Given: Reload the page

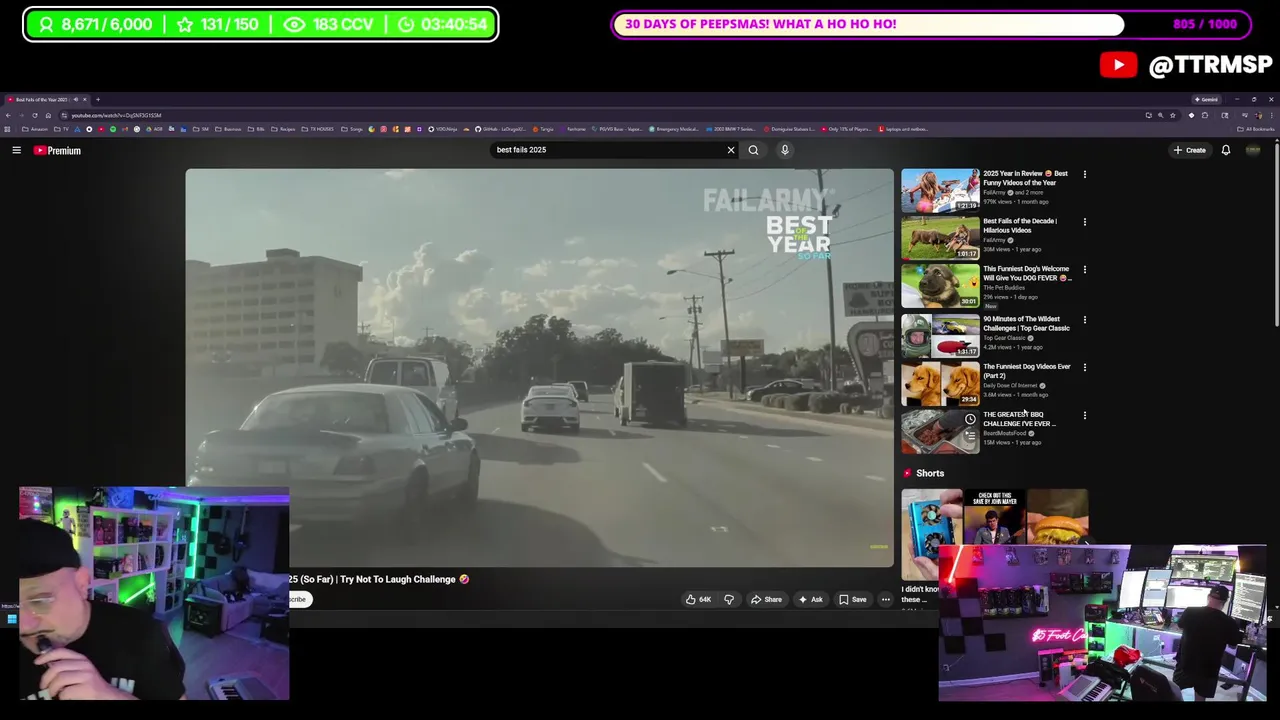Looking at the screenshot, I should click(35, 115).
